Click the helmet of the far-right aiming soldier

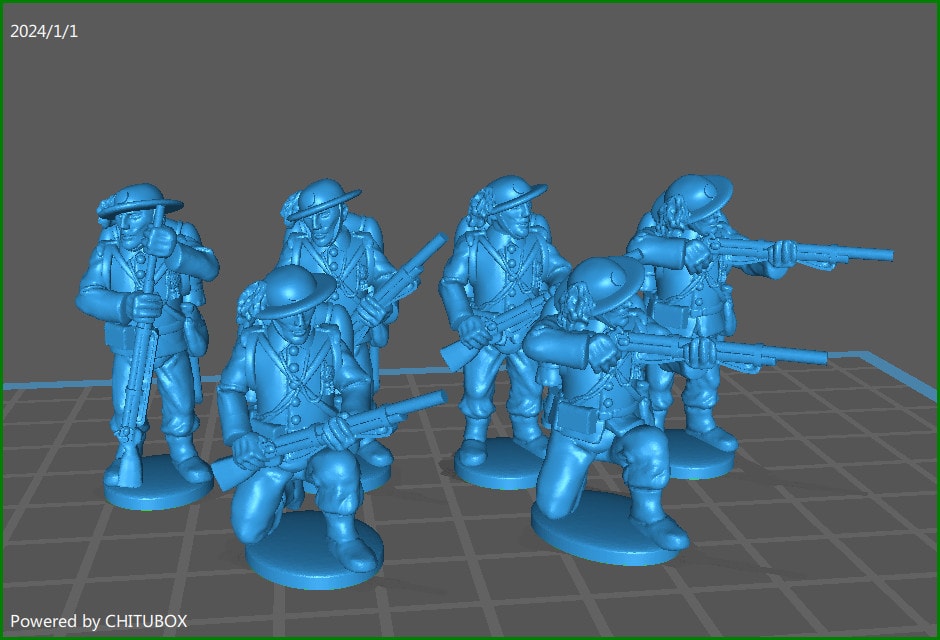700,195
